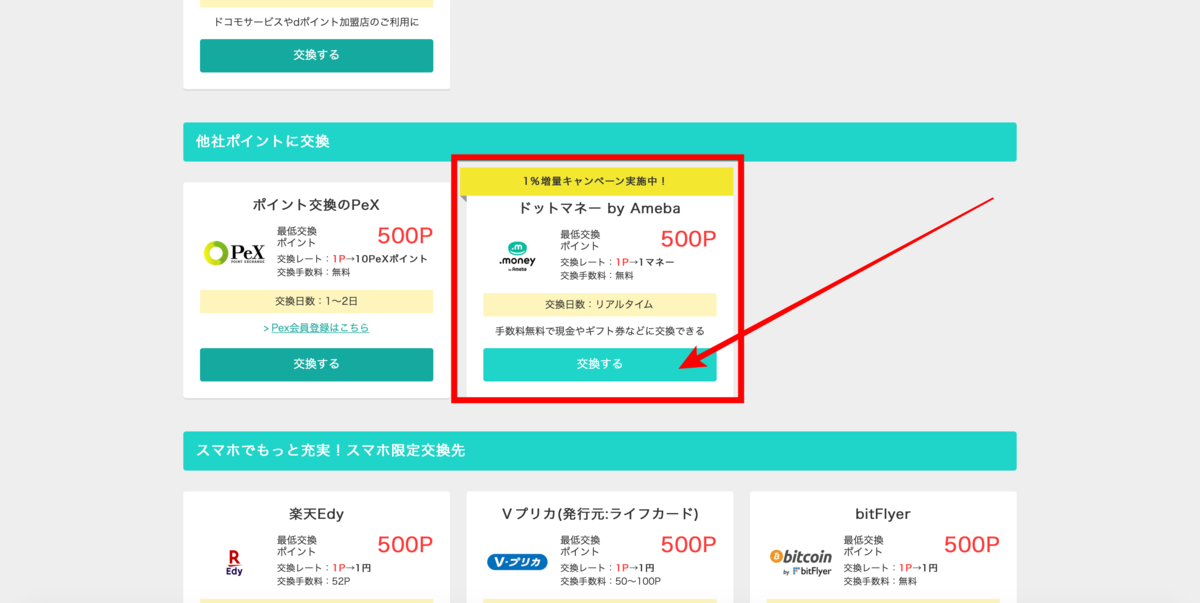Click the 500P value in the bitFlyer card

(x=972, y=545)
